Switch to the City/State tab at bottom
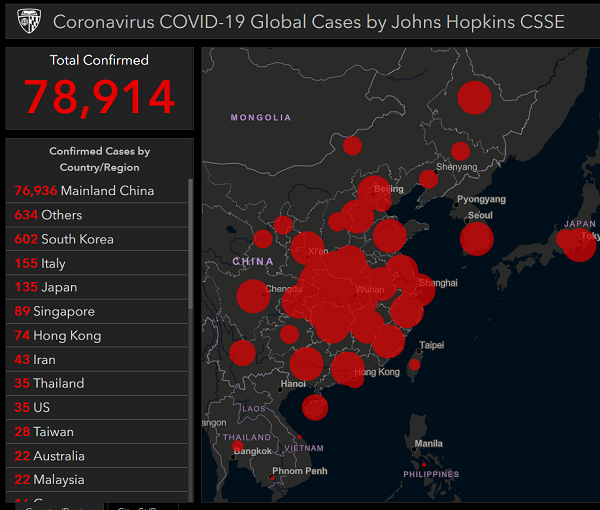Screen dimensions: 600x510 140,506
